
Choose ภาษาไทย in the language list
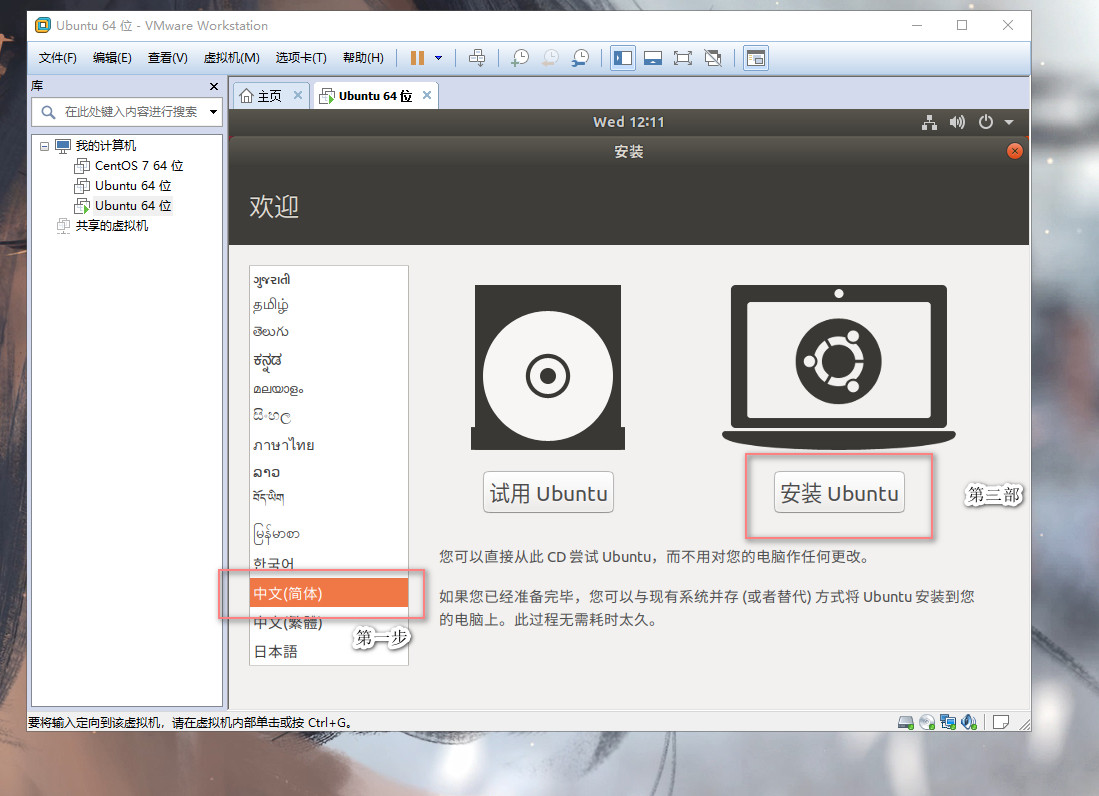329,445
